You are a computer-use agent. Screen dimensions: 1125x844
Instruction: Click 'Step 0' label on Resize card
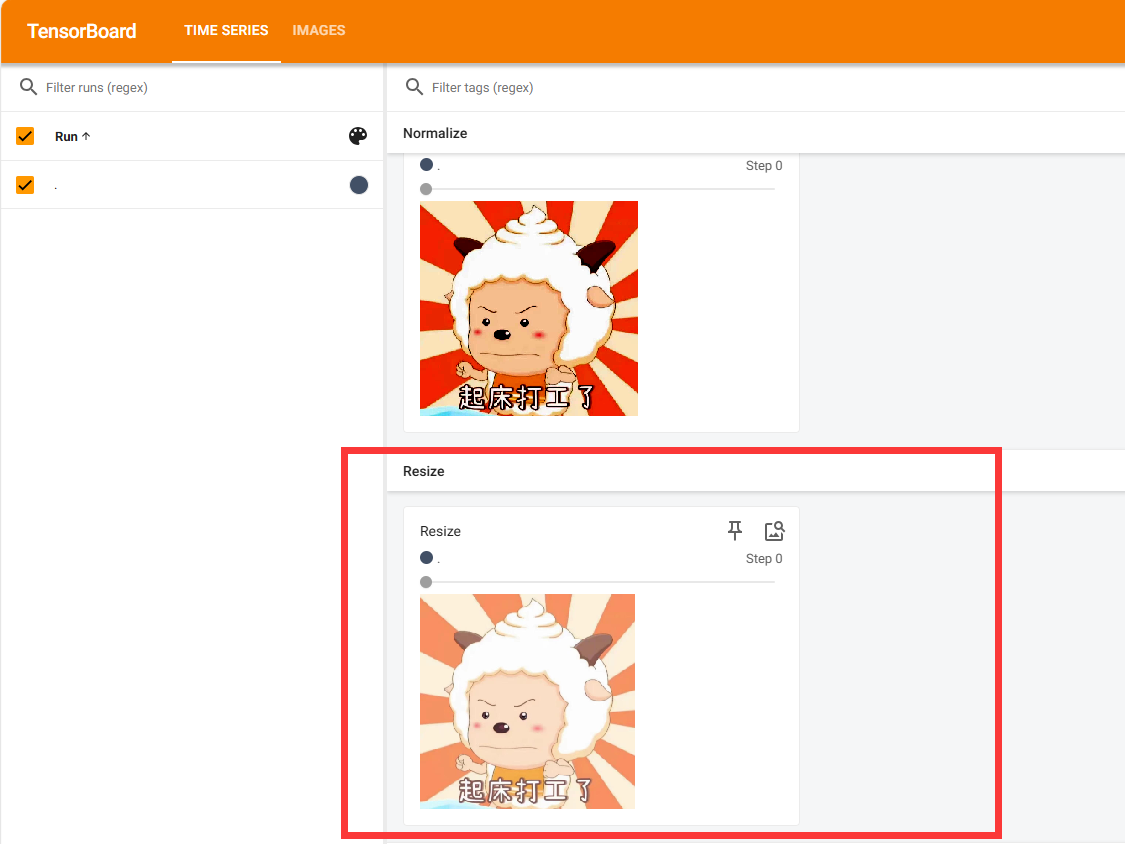click(x=763, y=559)
